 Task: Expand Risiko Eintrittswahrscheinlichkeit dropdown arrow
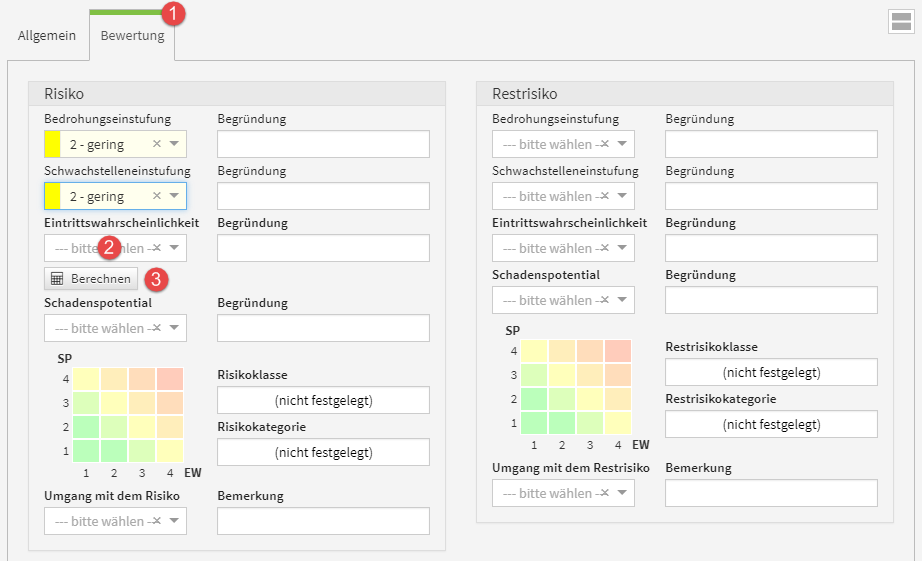click(x=174, y=248)
